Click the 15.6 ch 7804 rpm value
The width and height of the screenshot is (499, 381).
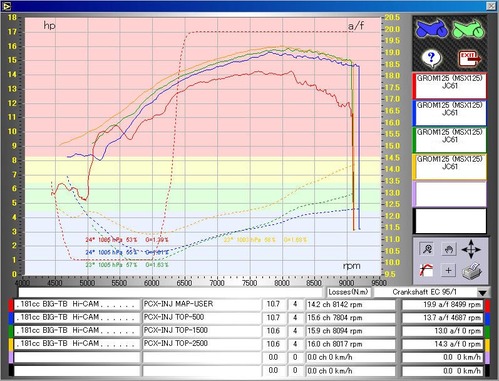point(351,318)
